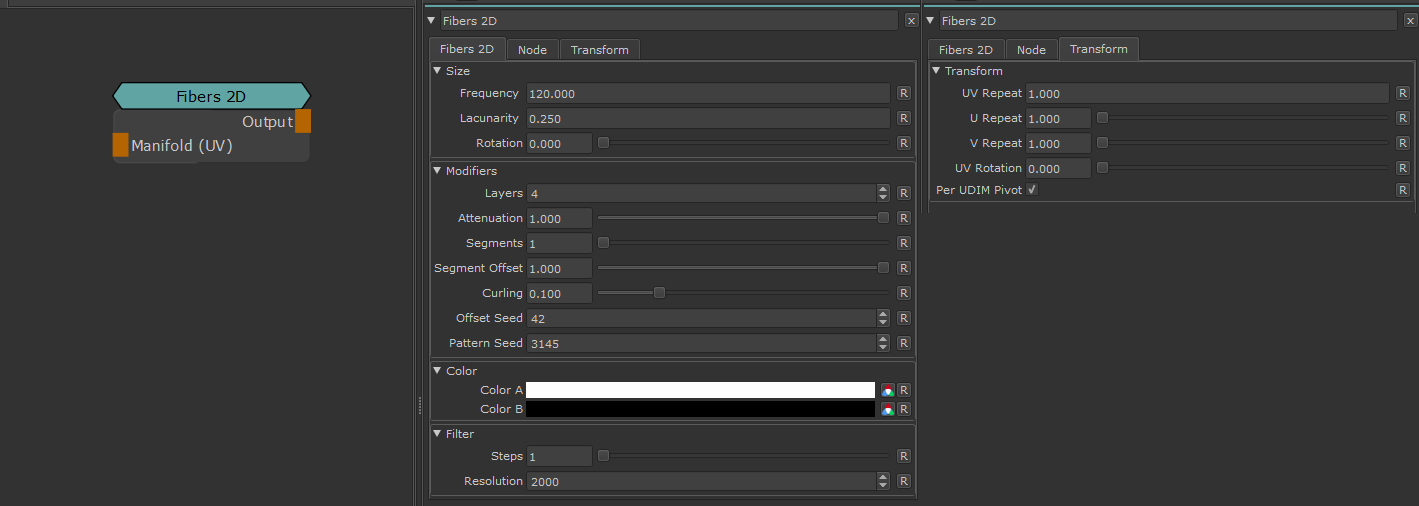Click the Output port on Fibers 2D node

(x=303, y=121)
